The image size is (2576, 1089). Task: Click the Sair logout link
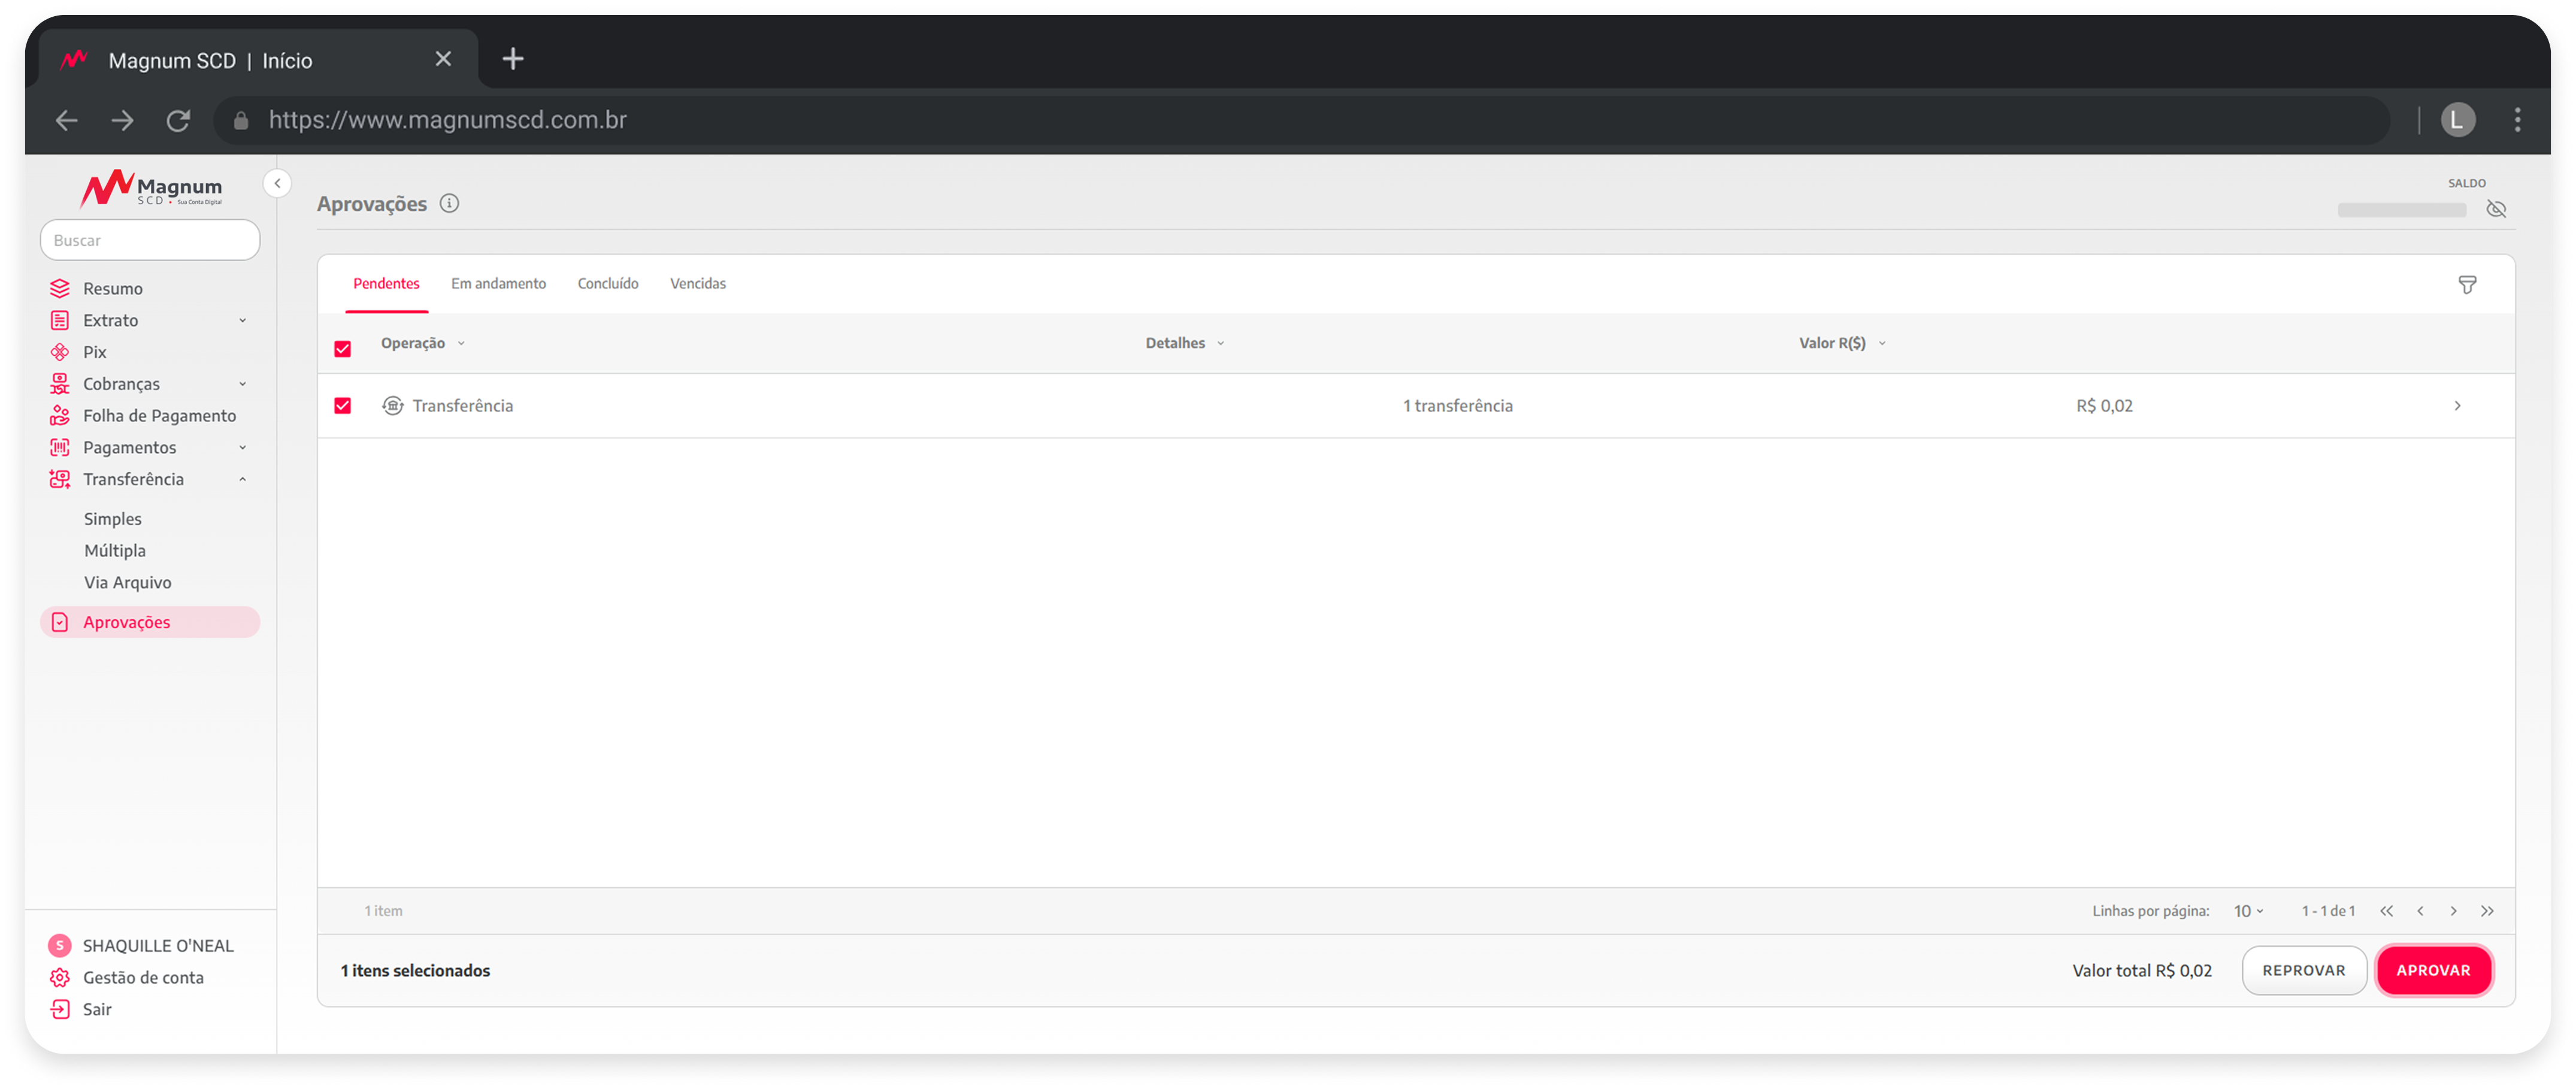97,1010
